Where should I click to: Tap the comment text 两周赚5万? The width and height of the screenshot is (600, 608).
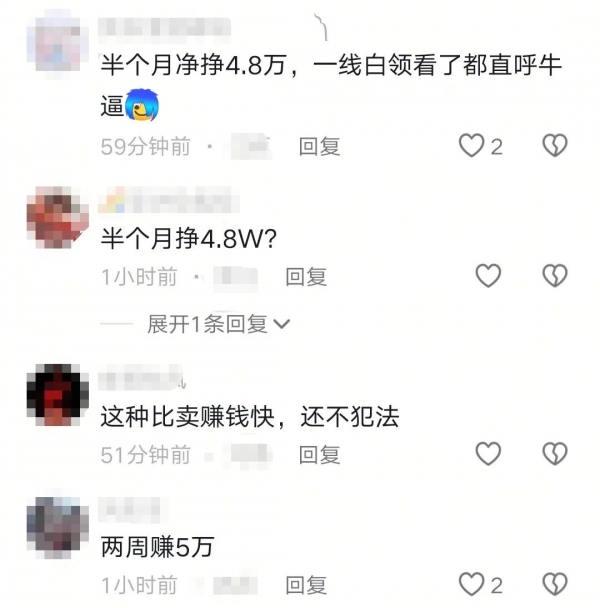[x=157, y=547]
